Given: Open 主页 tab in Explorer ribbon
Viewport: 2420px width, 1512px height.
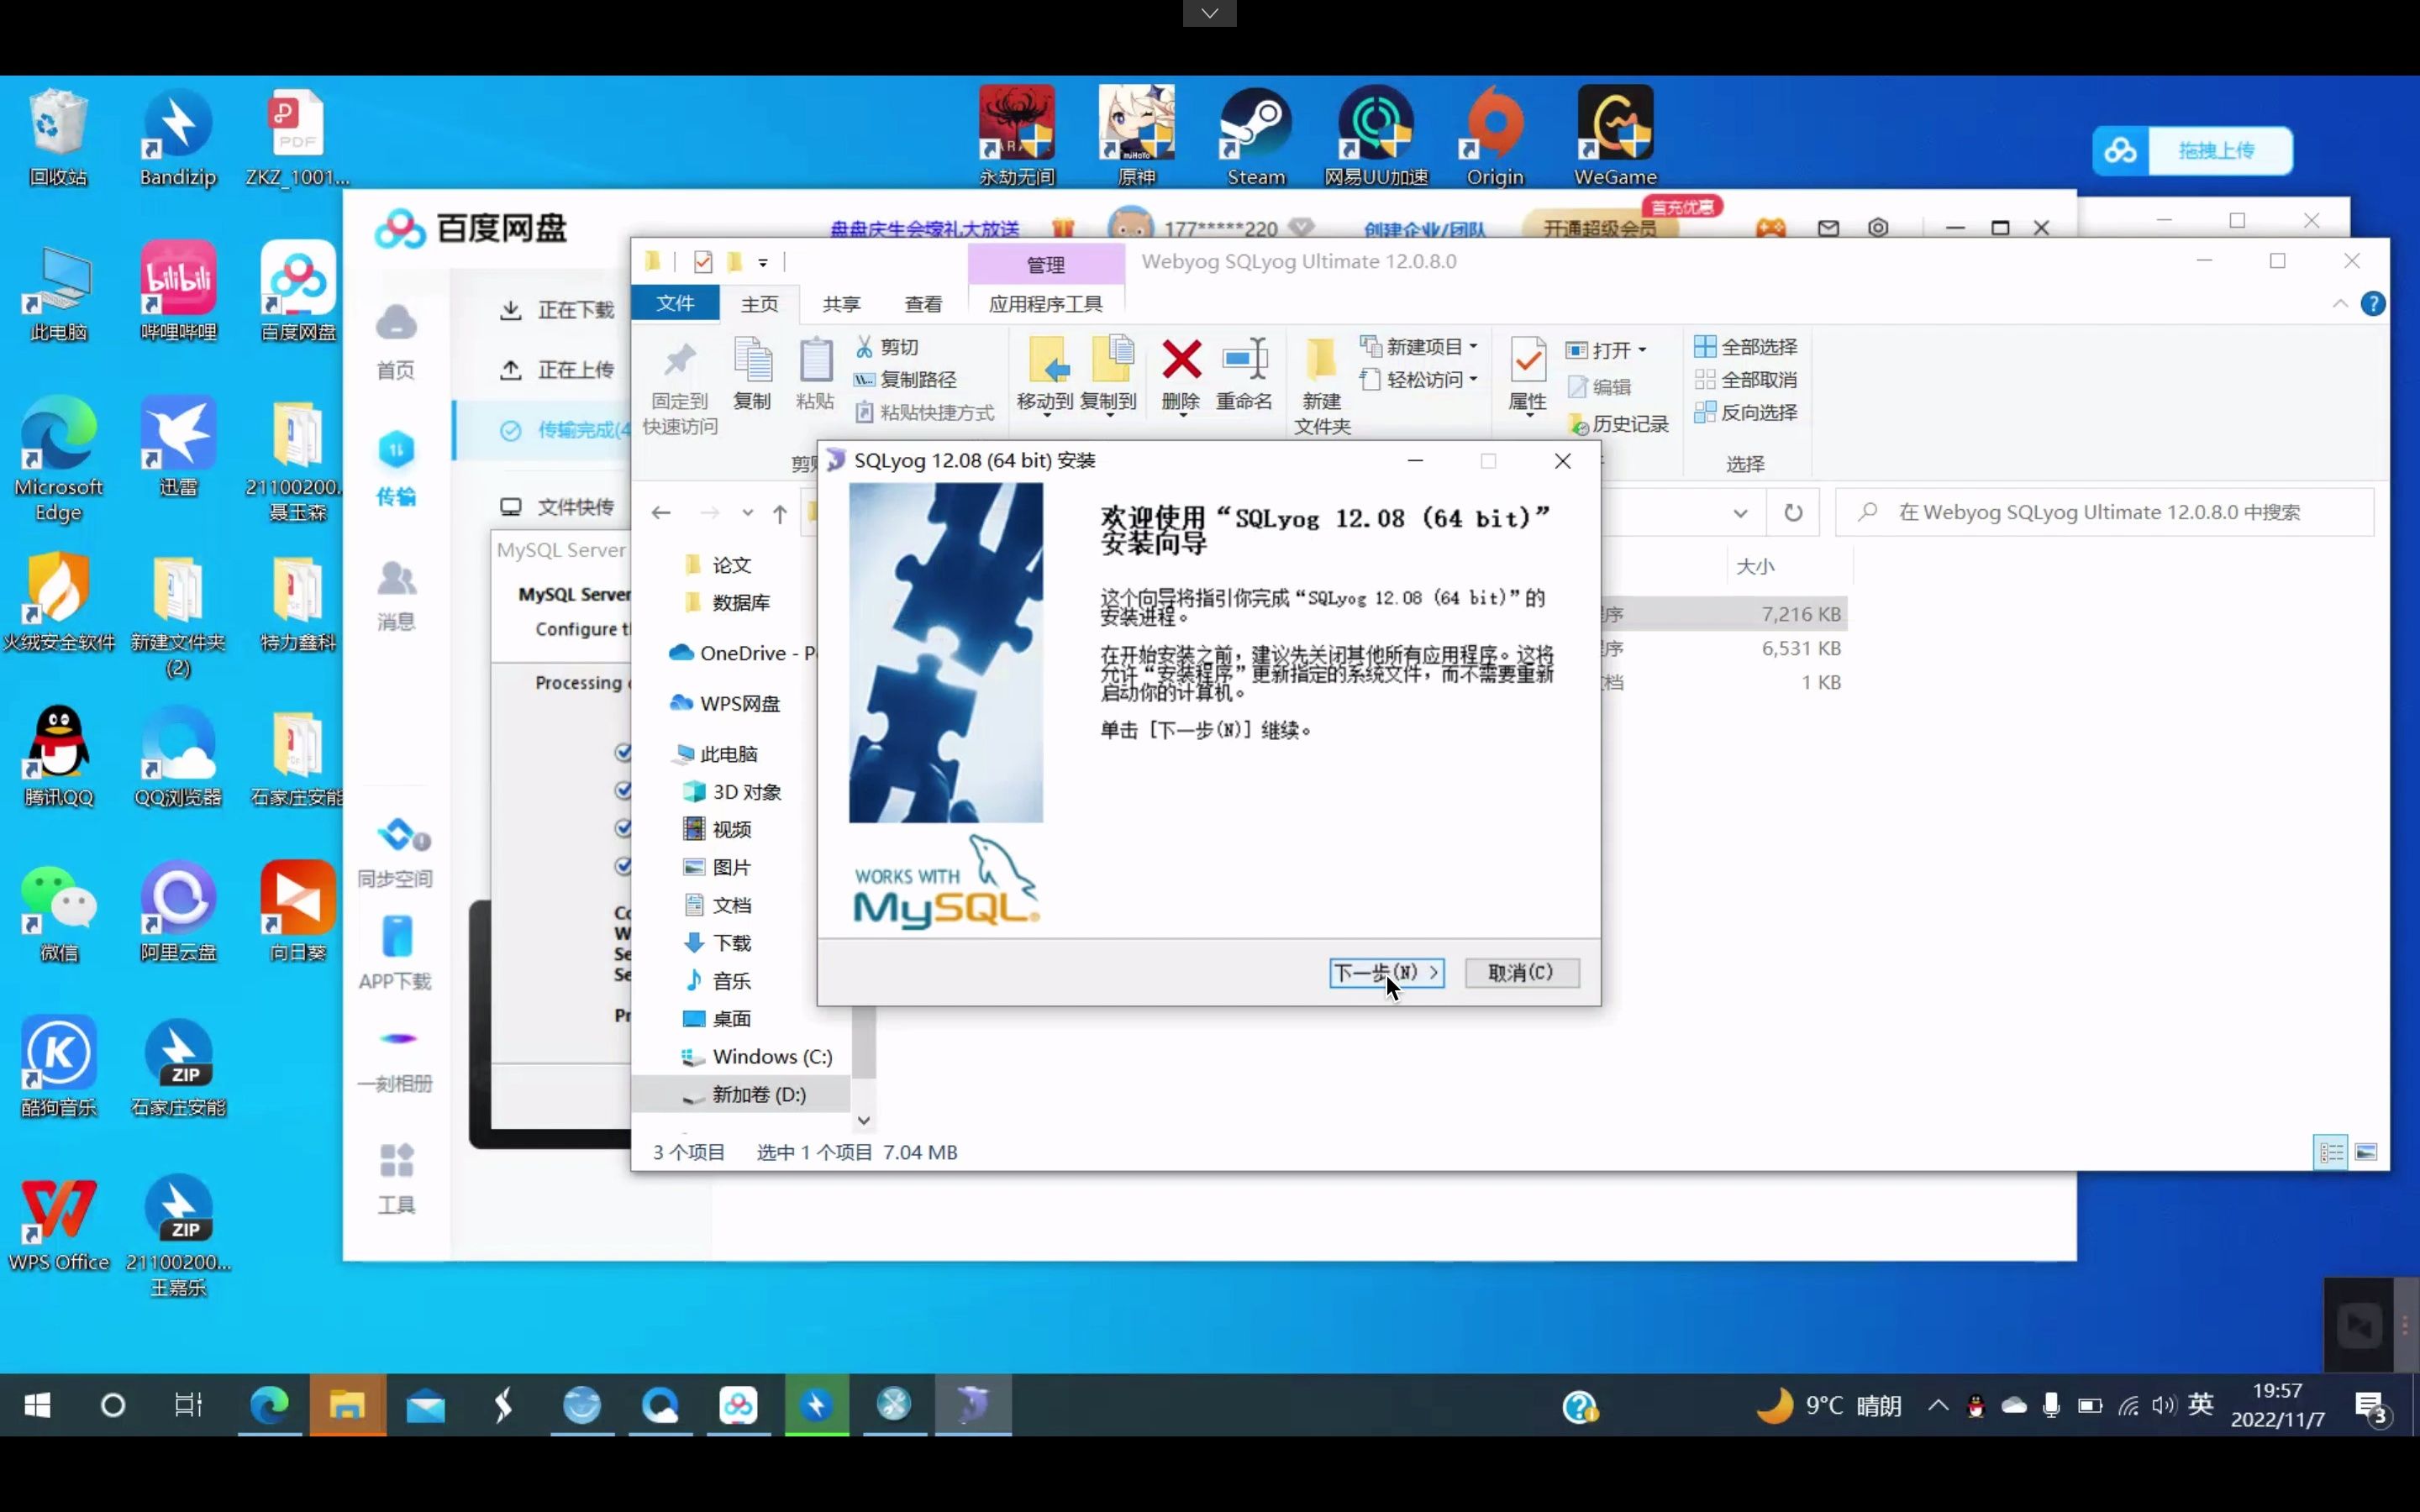Looking at the screenshot, I should click(760, 303).
